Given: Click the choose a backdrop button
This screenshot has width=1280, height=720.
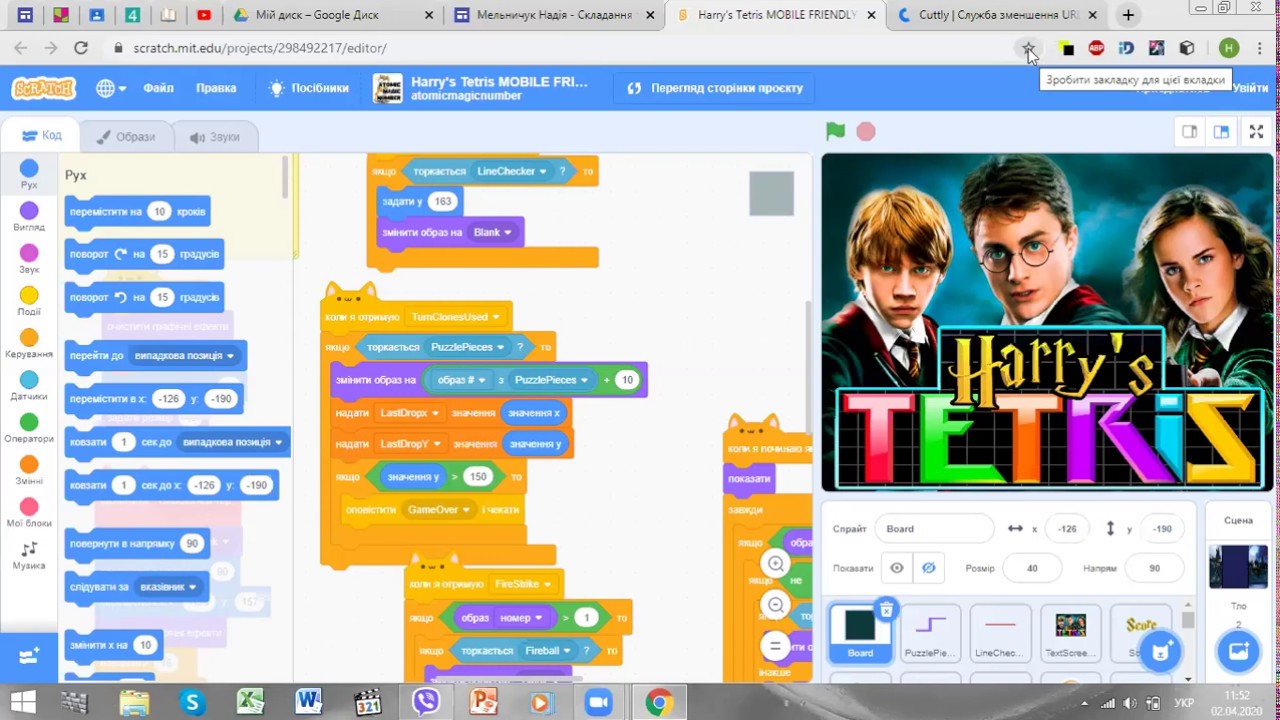Looking at the screenshot, I should [x=1238, y=651].
